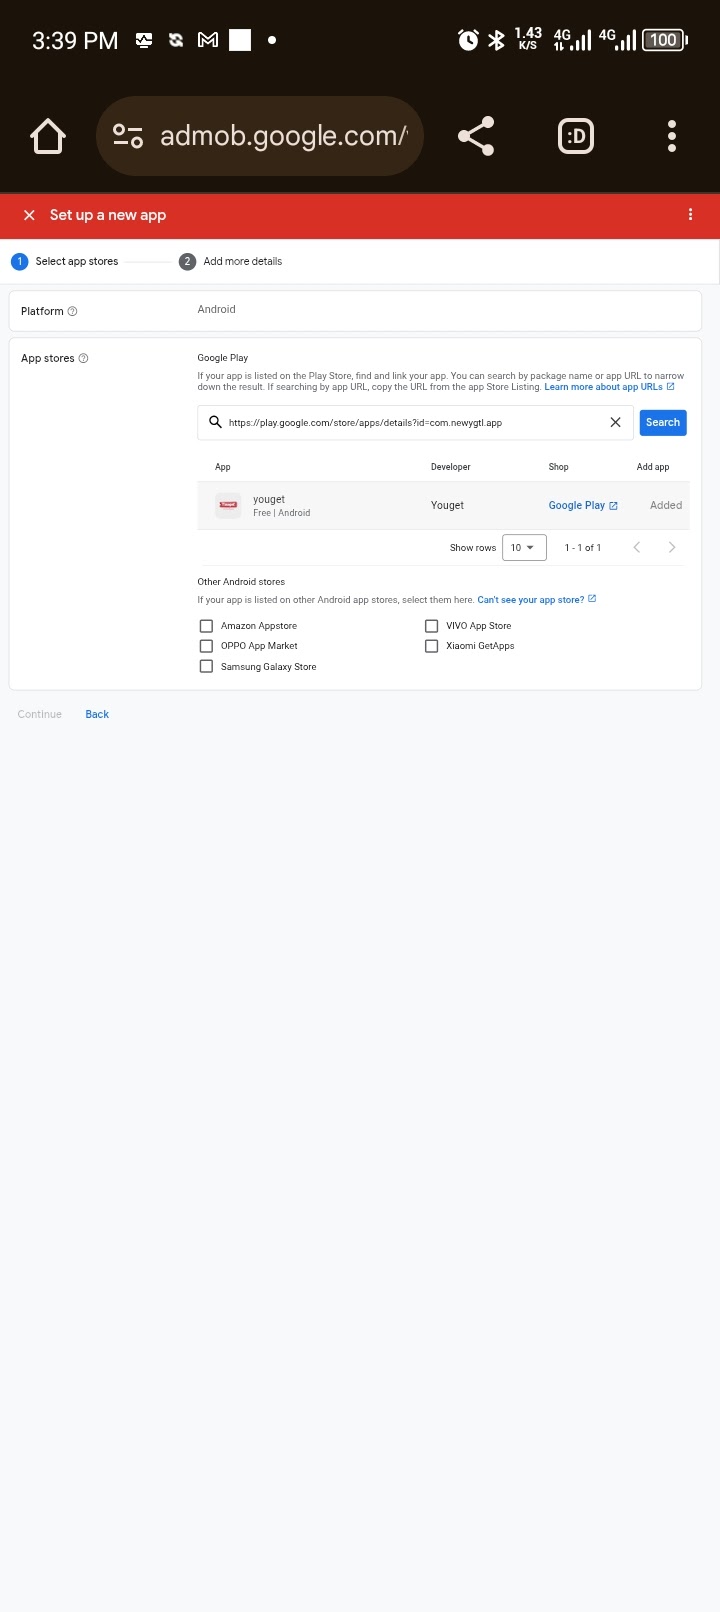Click the Shop column header
Viewport: 720px width, 1612px height.
[558, 467]
